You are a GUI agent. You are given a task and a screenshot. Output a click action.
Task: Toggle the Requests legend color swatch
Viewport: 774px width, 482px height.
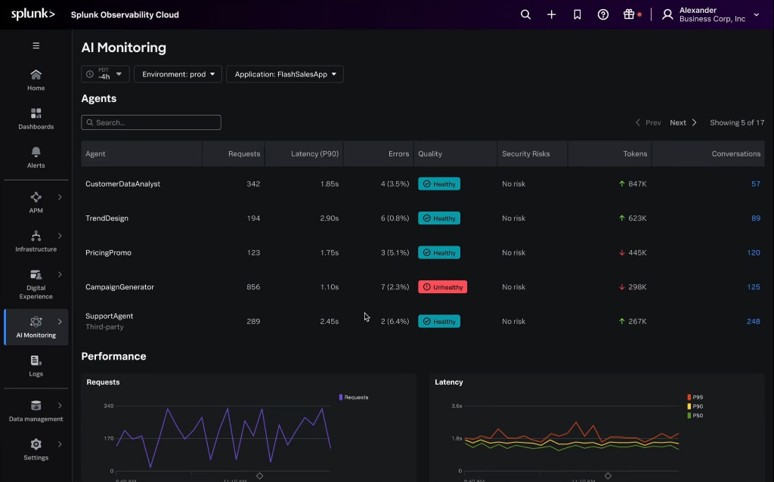coord(341,397)
